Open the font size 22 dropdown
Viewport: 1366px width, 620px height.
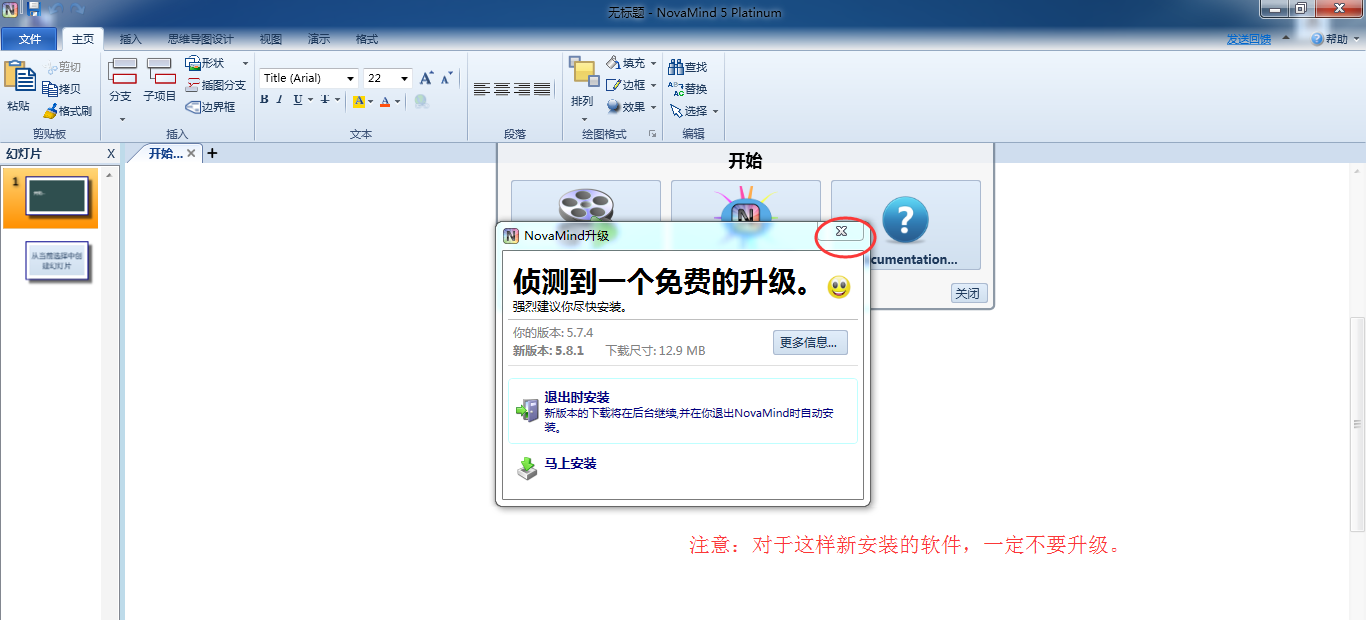pyautogui.click(x=404, y=78)
